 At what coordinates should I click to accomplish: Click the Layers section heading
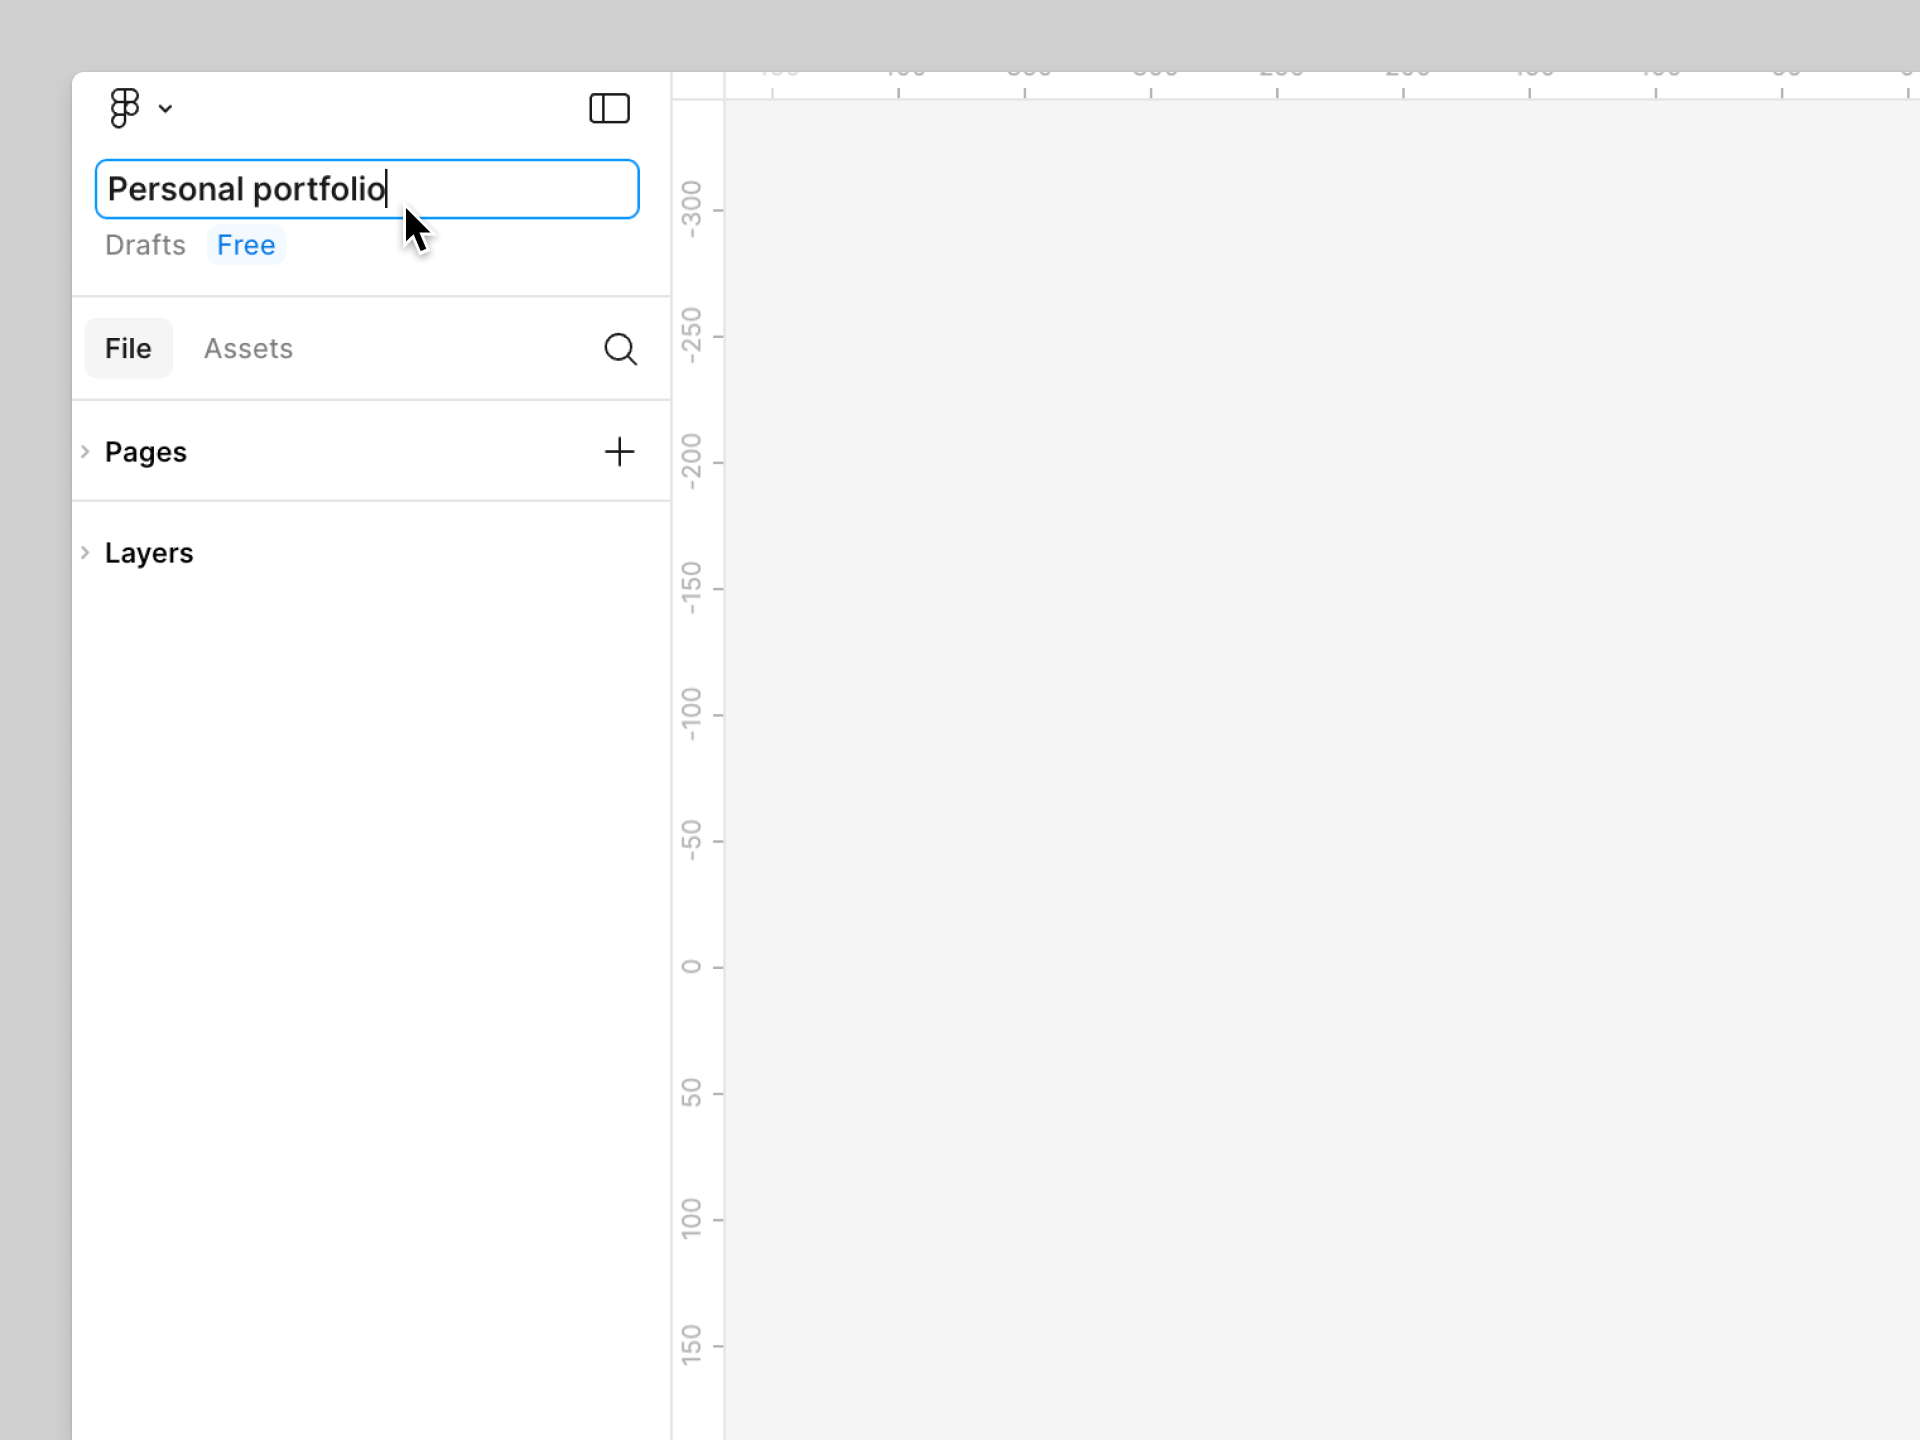pyautogui.click(x=149, y=553)
